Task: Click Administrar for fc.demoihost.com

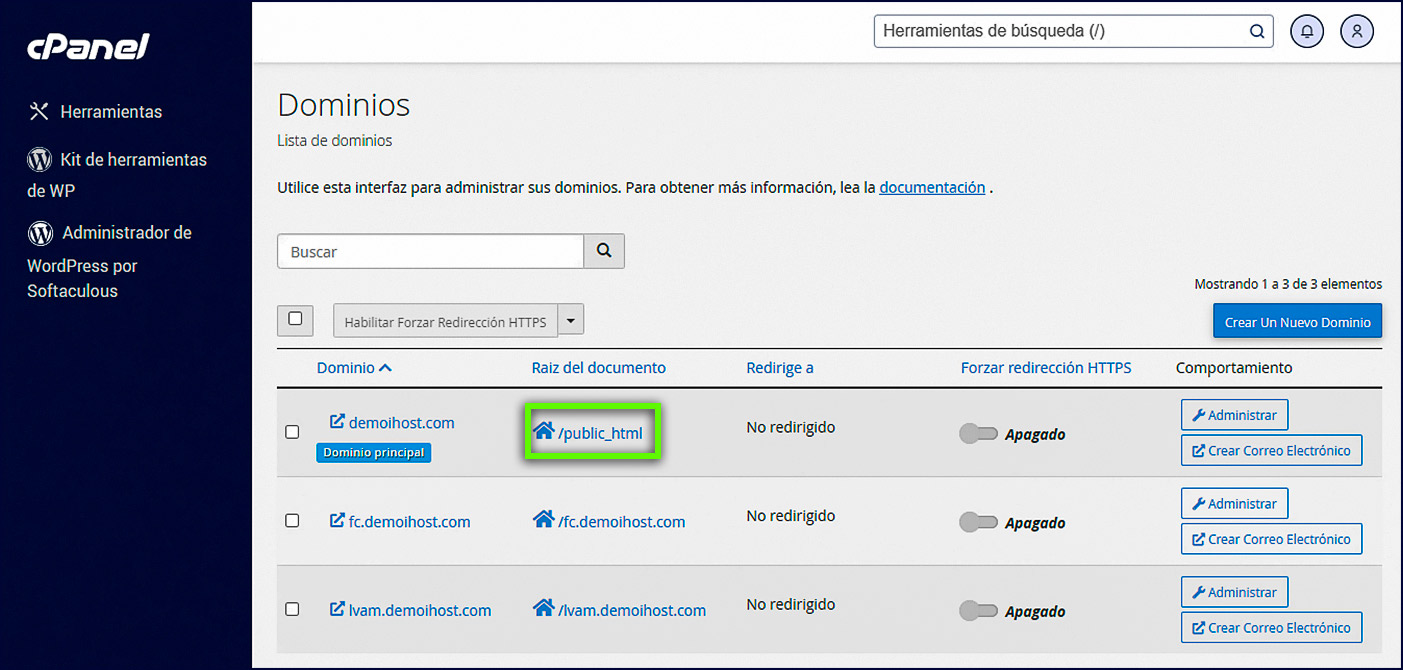Action: pyautogui.click(x=1234, y=503)
